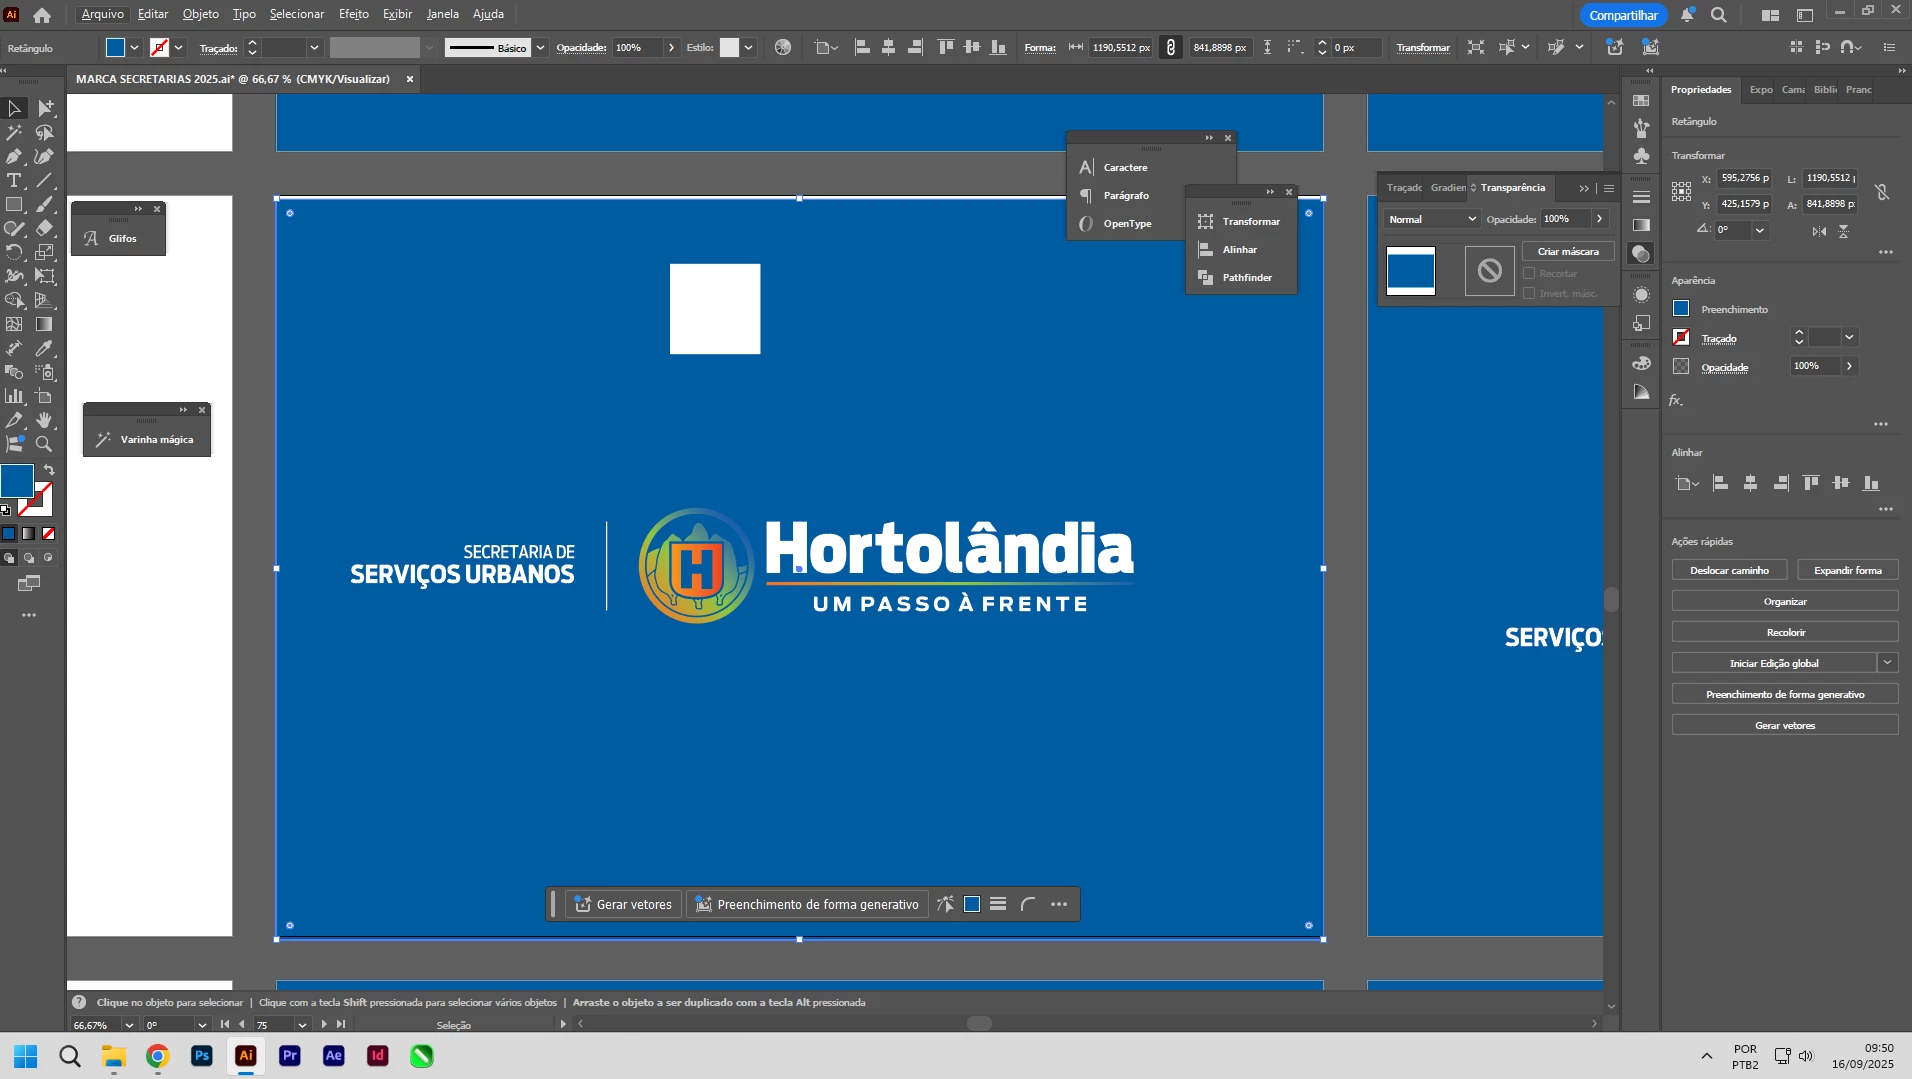Click the Compartilhar button

click(1623, 15)
